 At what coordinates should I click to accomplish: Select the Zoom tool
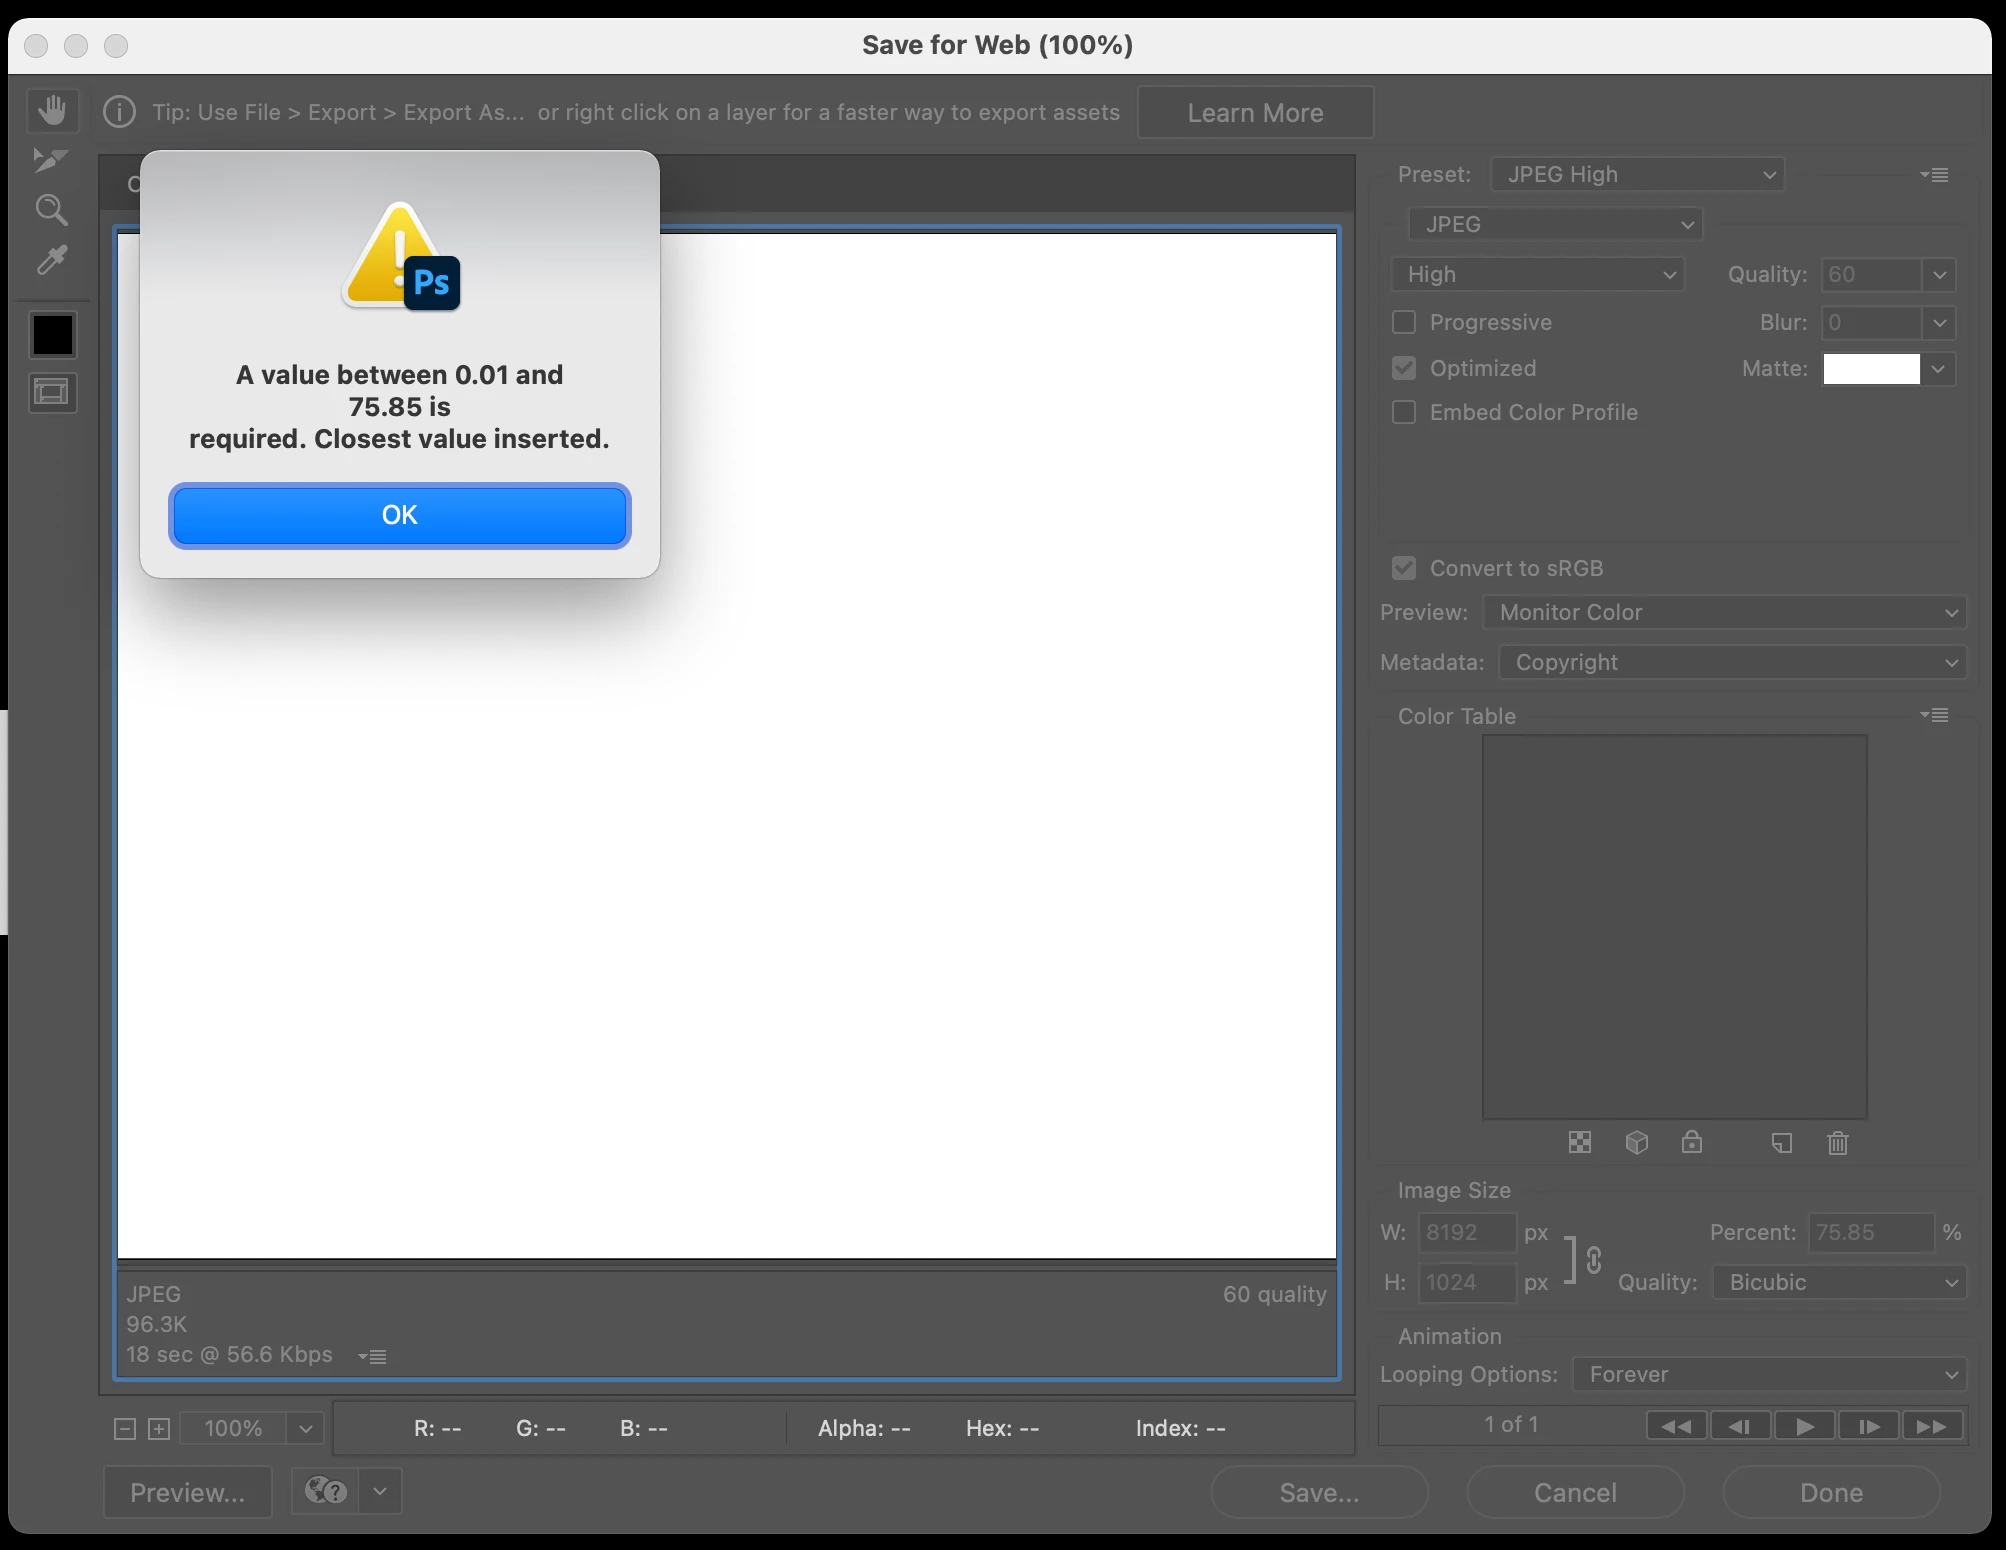pyautogui.click(x=52, y=210)
